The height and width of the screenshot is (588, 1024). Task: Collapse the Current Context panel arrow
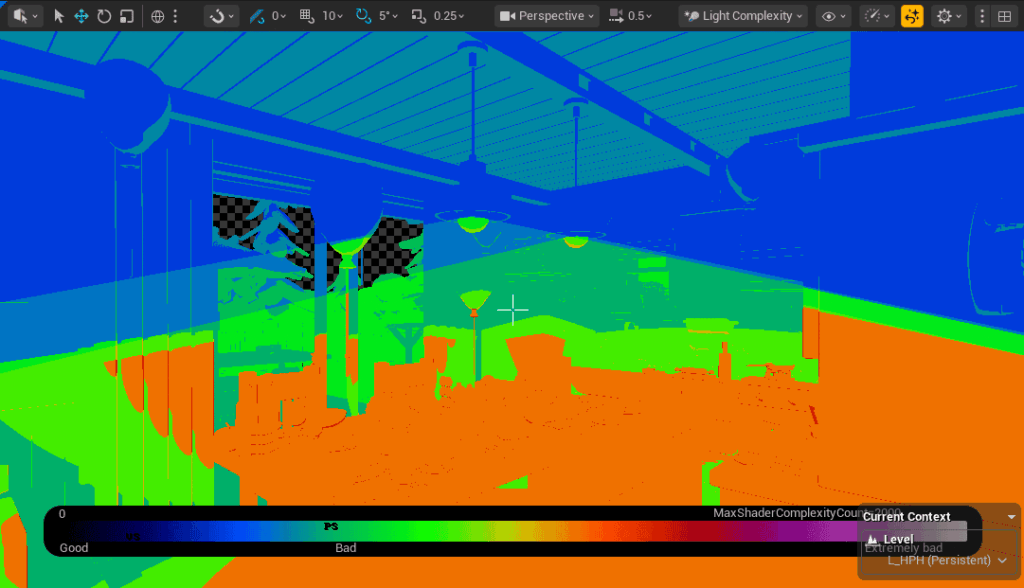1011,517
